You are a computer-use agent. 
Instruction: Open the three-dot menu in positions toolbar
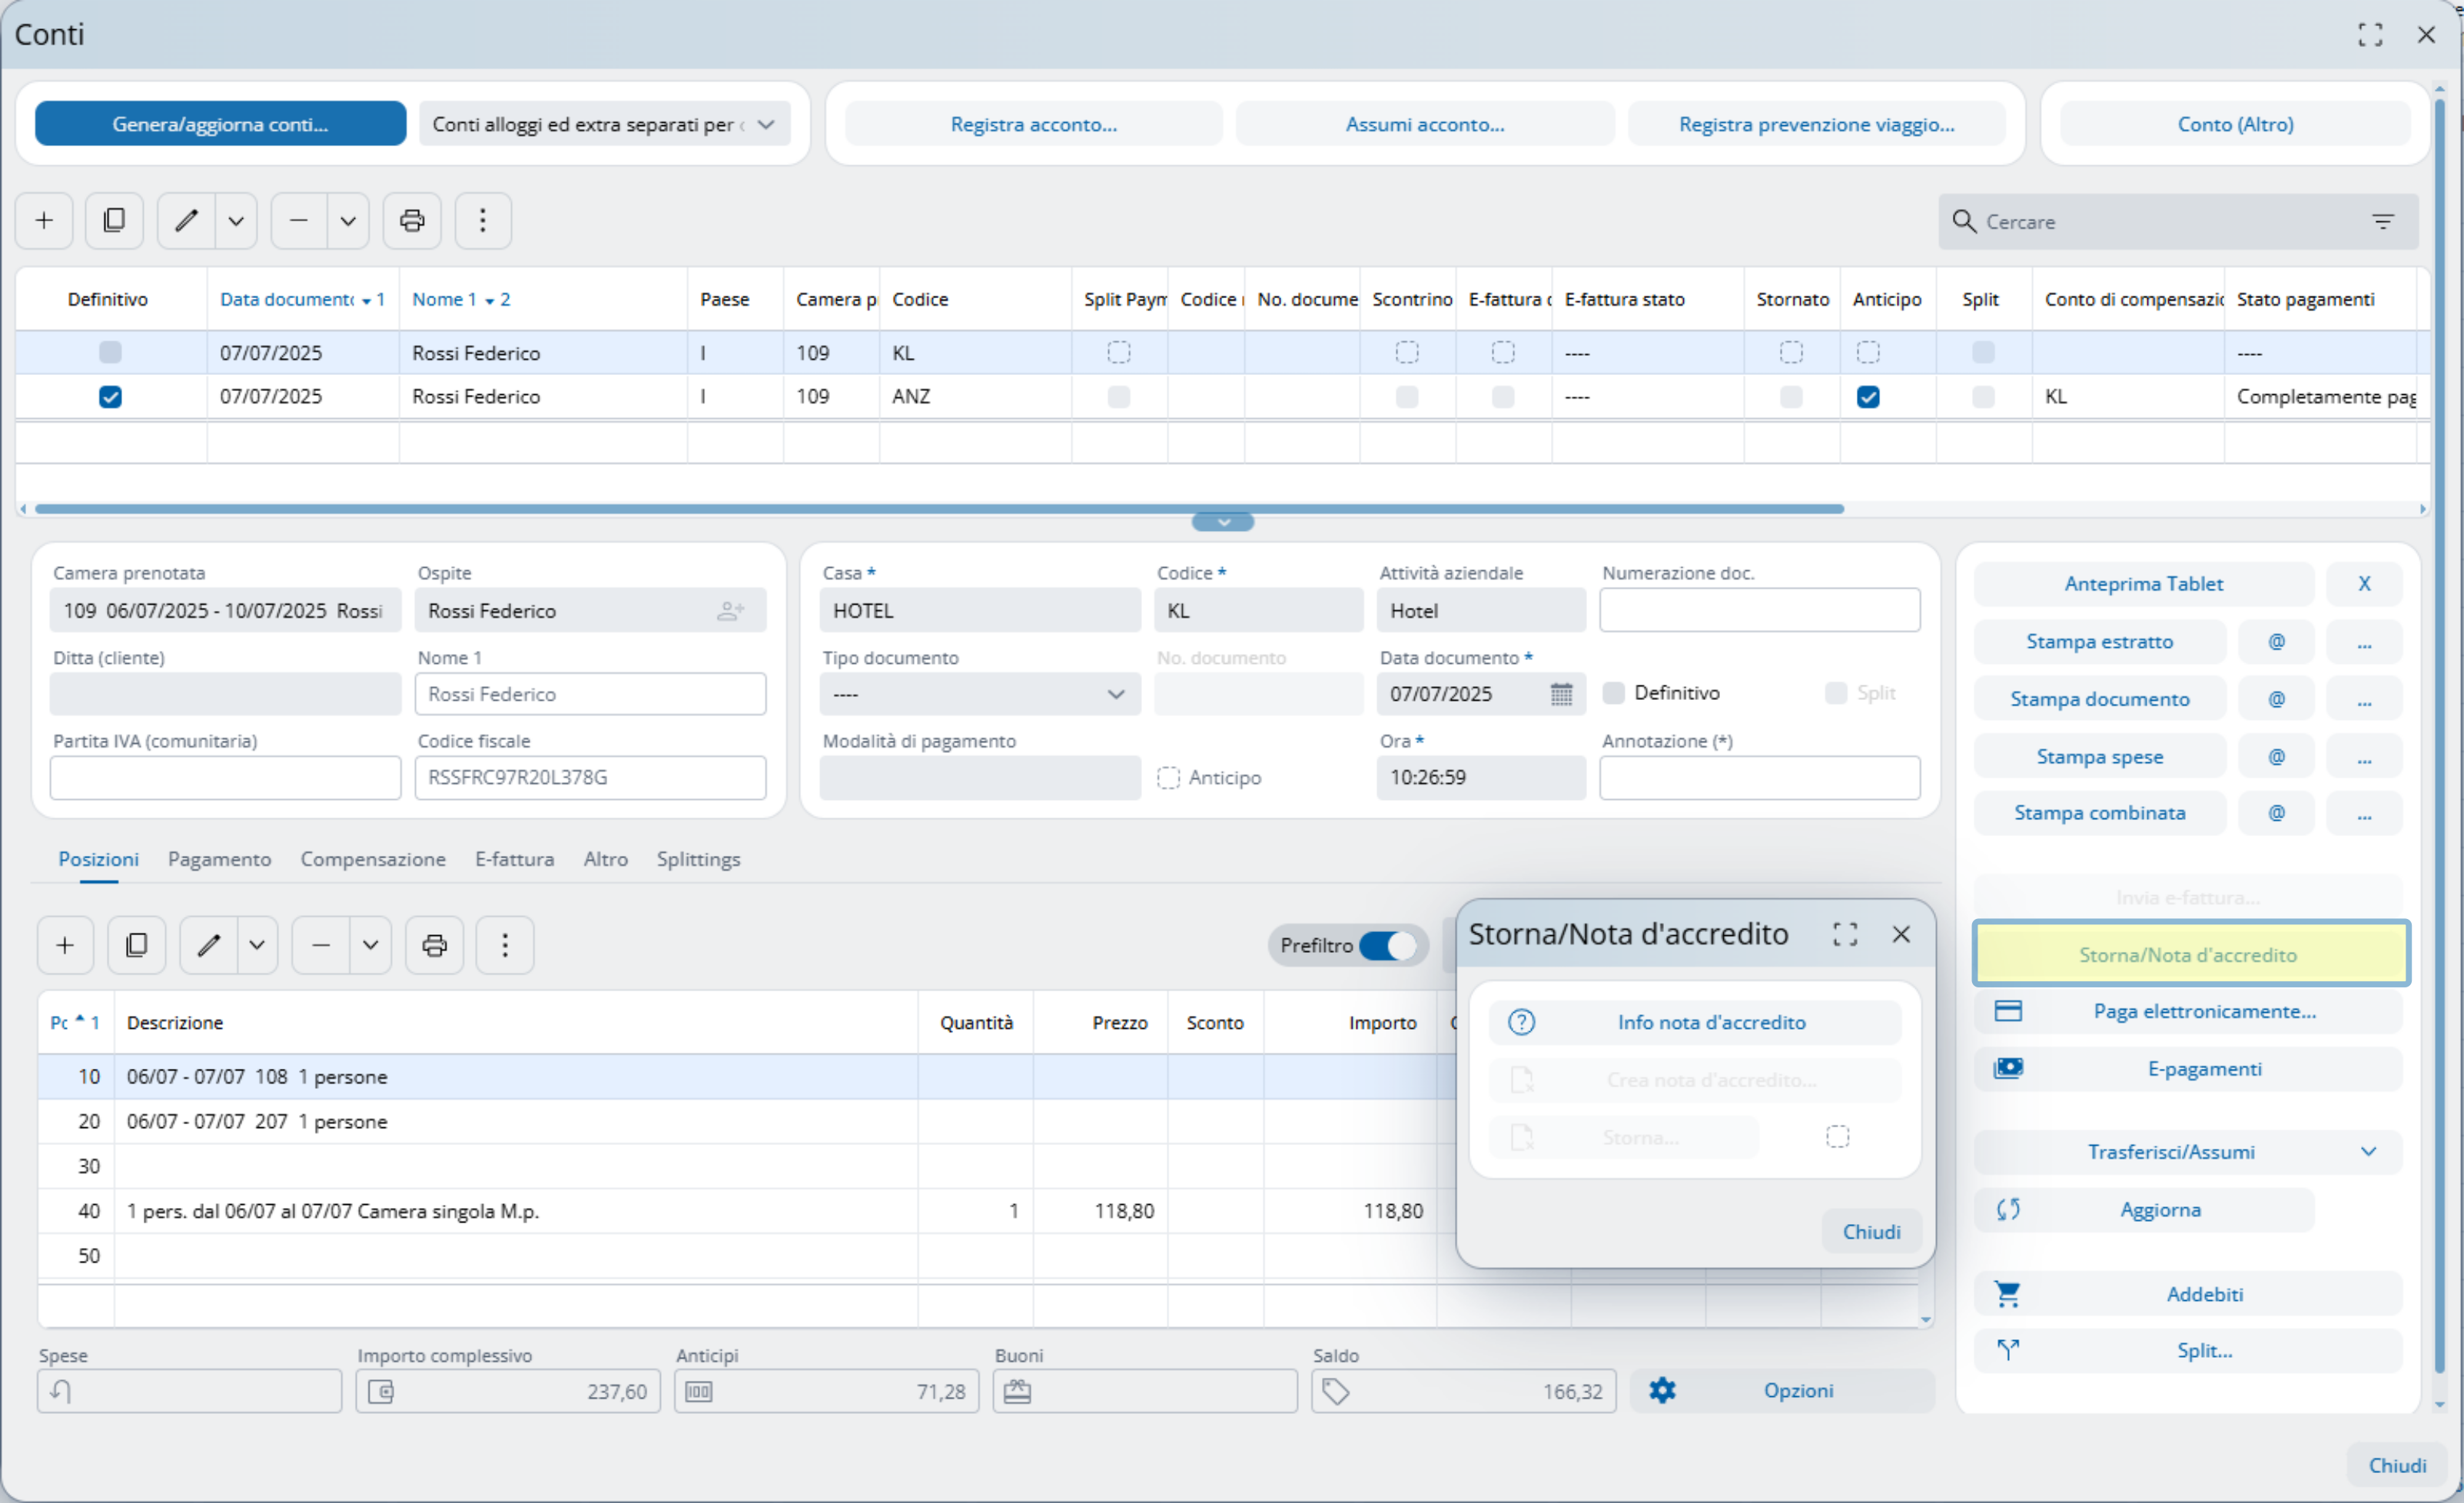click(x=504, y=945)
